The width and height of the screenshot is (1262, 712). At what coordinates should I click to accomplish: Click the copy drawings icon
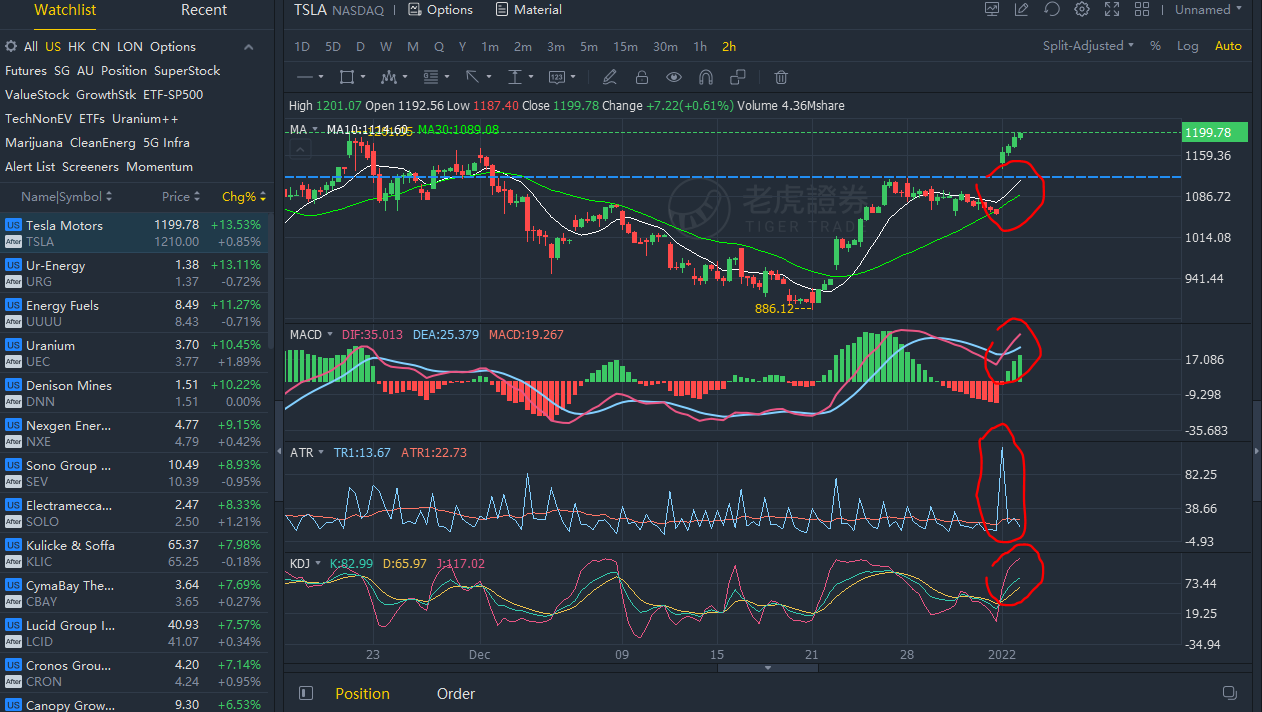738,77
